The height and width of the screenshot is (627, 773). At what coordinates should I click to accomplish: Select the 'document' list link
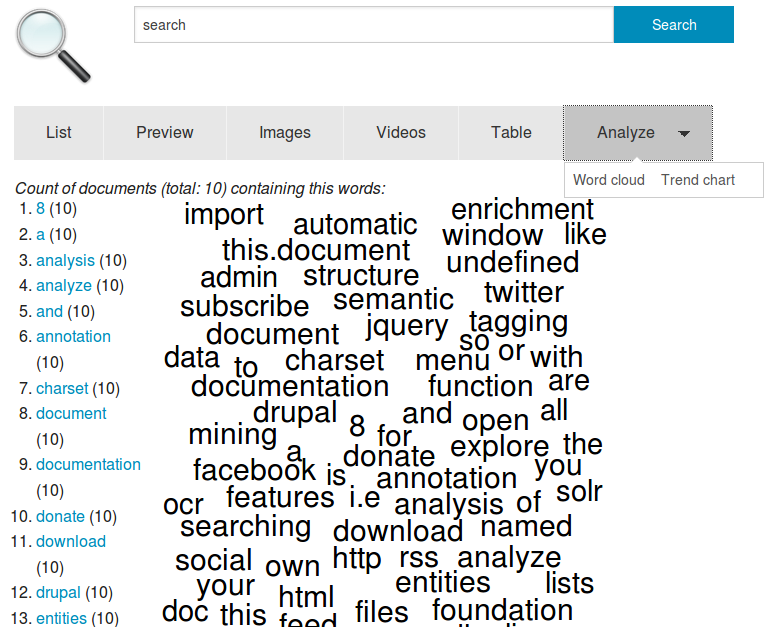[x=71, y=413]
